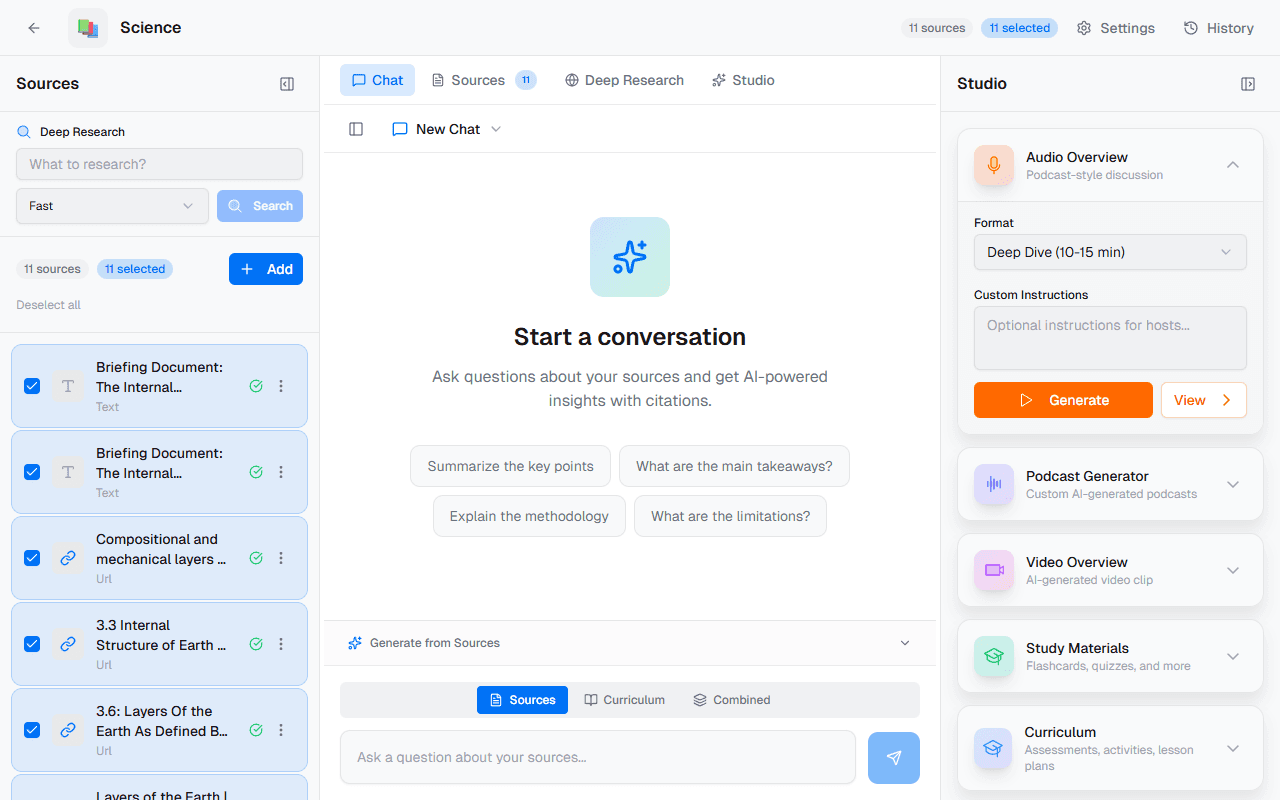Uncheck the first Briefing Document source
The width and height of the screenshot is (1280, 800).
pyautogui.click(x=31, y=385)
